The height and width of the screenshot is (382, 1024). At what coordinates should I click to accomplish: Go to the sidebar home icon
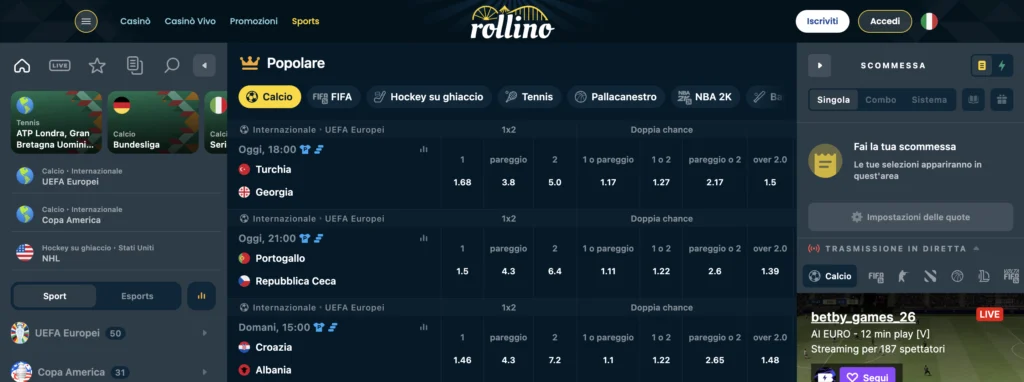pos(22,65)
